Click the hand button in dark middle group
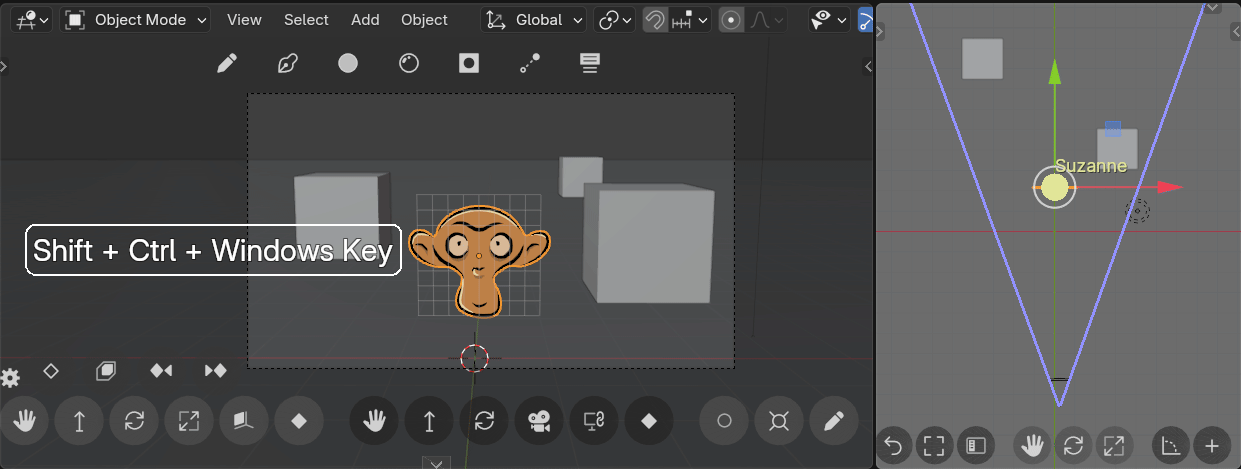The image size is (1241, 469). 374,421
